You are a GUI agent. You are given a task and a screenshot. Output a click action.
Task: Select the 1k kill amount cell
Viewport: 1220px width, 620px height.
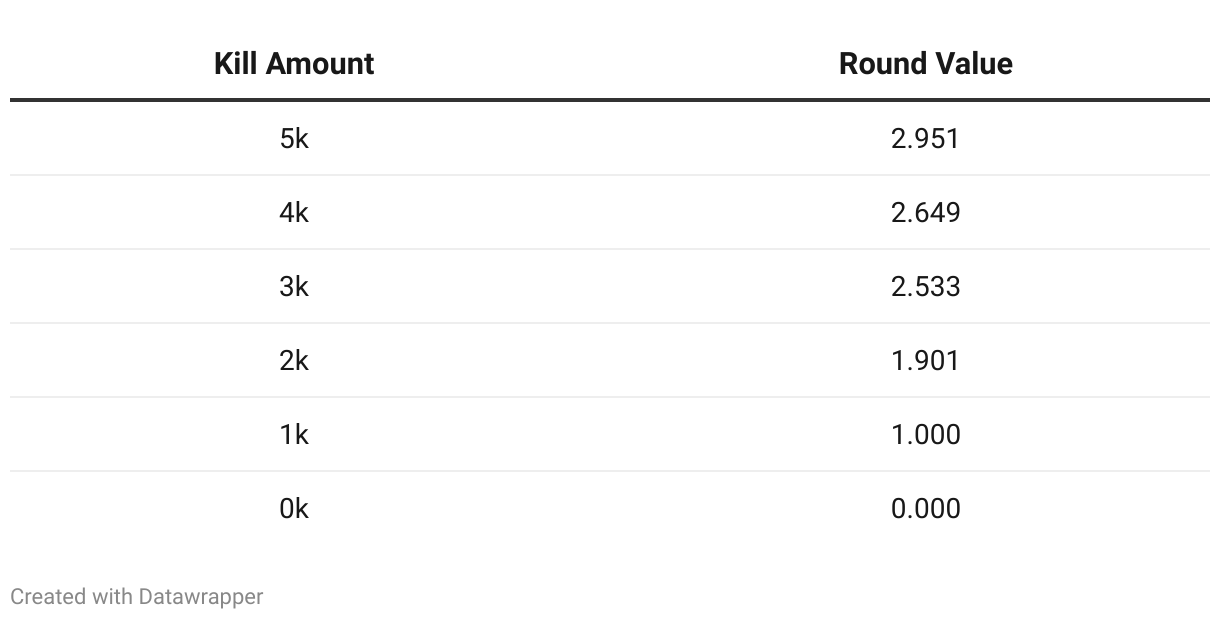[294, 434]
